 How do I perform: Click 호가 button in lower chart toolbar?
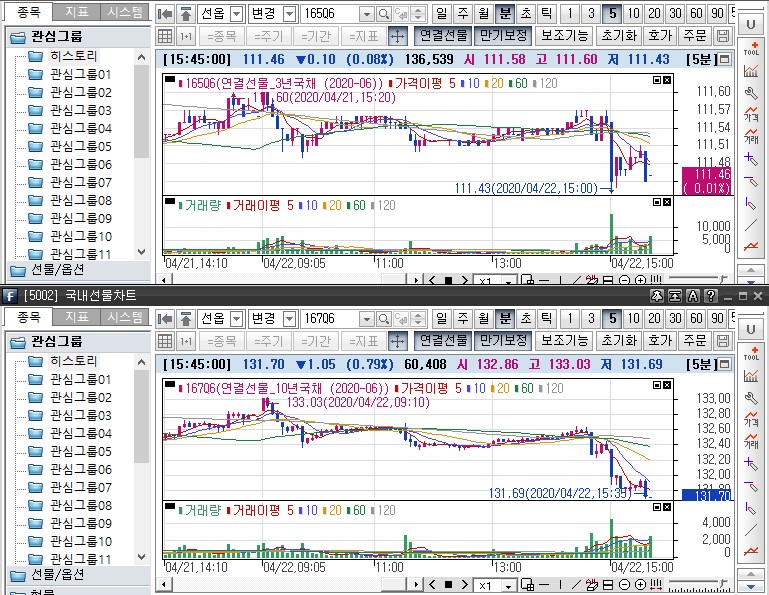coord(660,341)
